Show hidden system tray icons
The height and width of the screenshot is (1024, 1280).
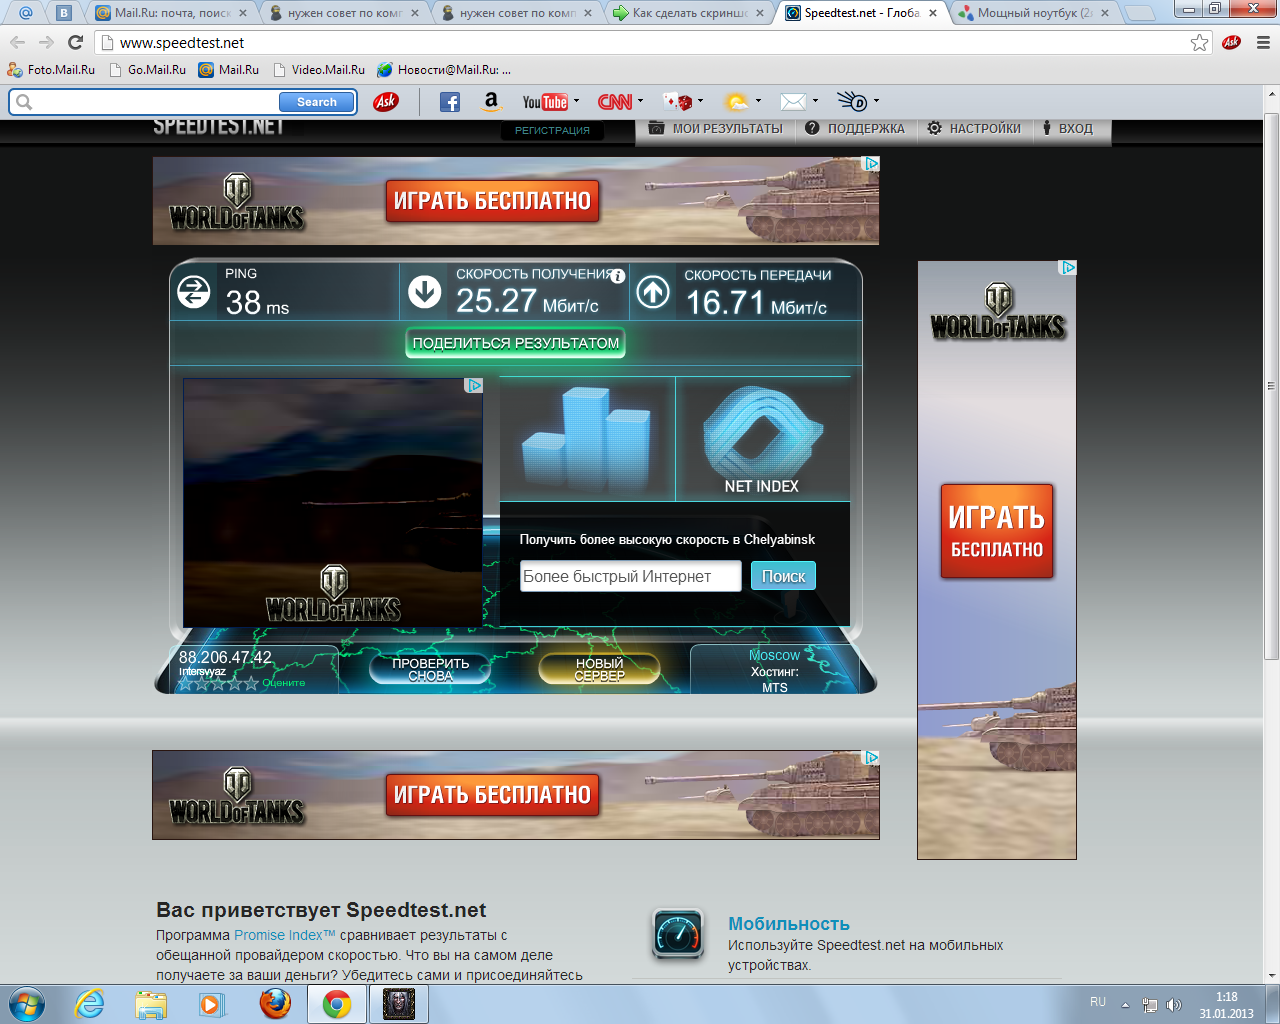point(1125,1005)
